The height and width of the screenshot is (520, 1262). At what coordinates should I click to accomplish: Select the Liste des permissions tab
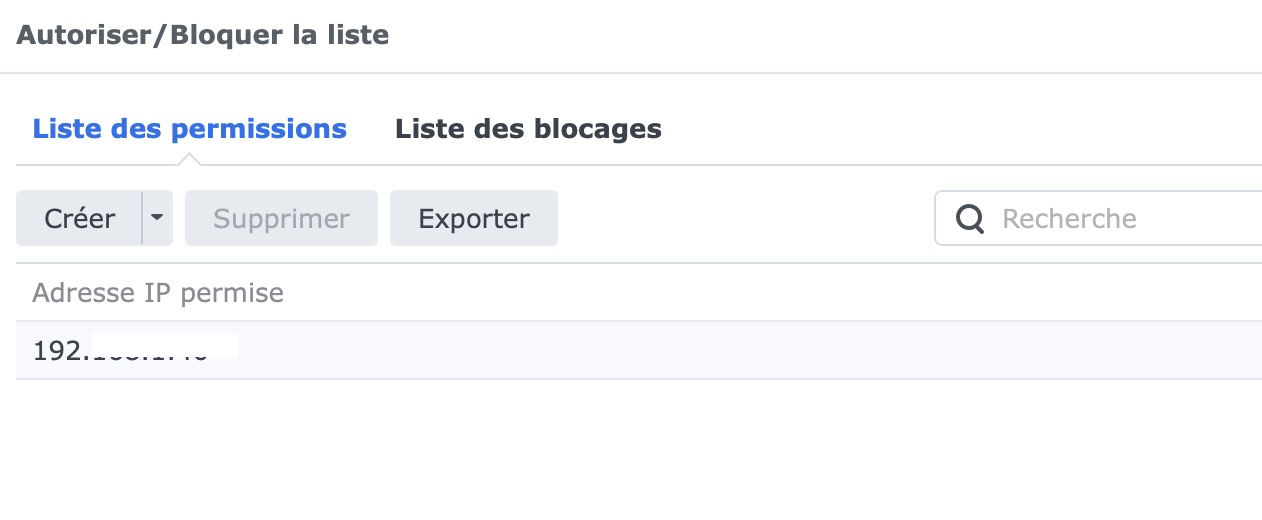coord(190,129)
